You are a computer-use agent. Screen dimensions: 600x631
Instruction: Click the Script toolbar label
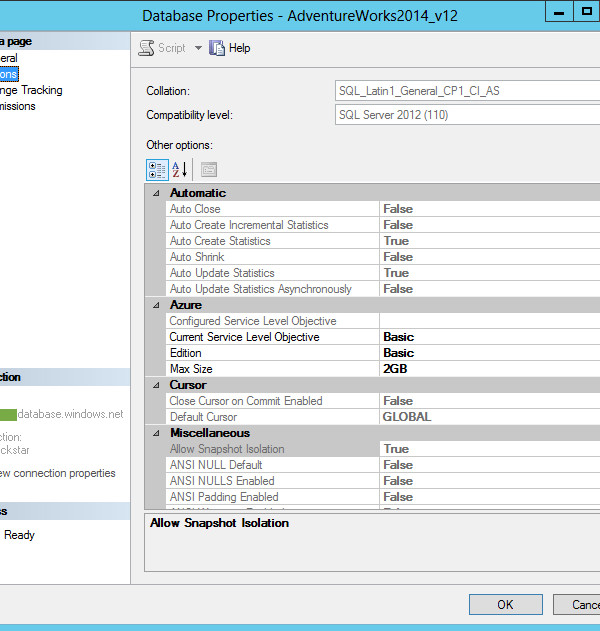(172, 48)
